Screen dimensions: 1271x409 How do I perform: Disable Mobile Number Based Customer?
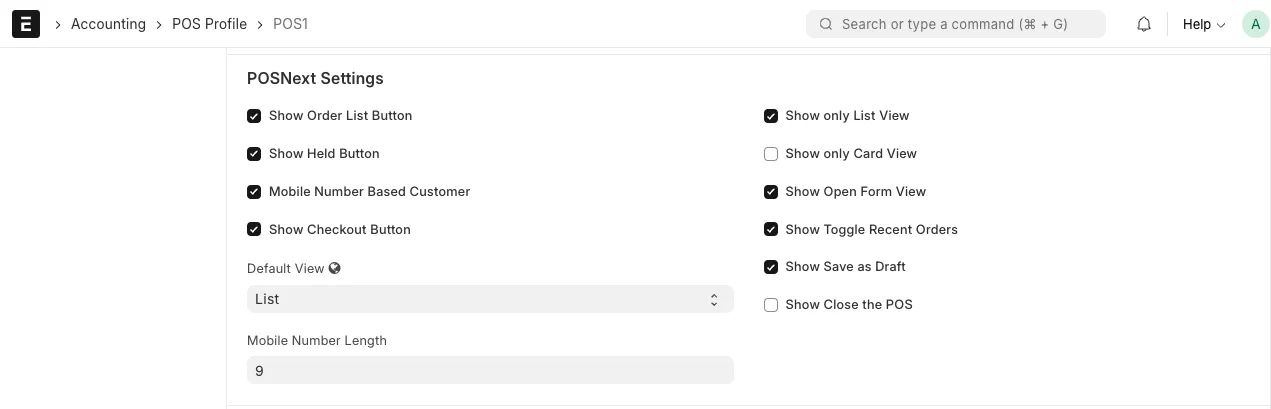point(254,192)
